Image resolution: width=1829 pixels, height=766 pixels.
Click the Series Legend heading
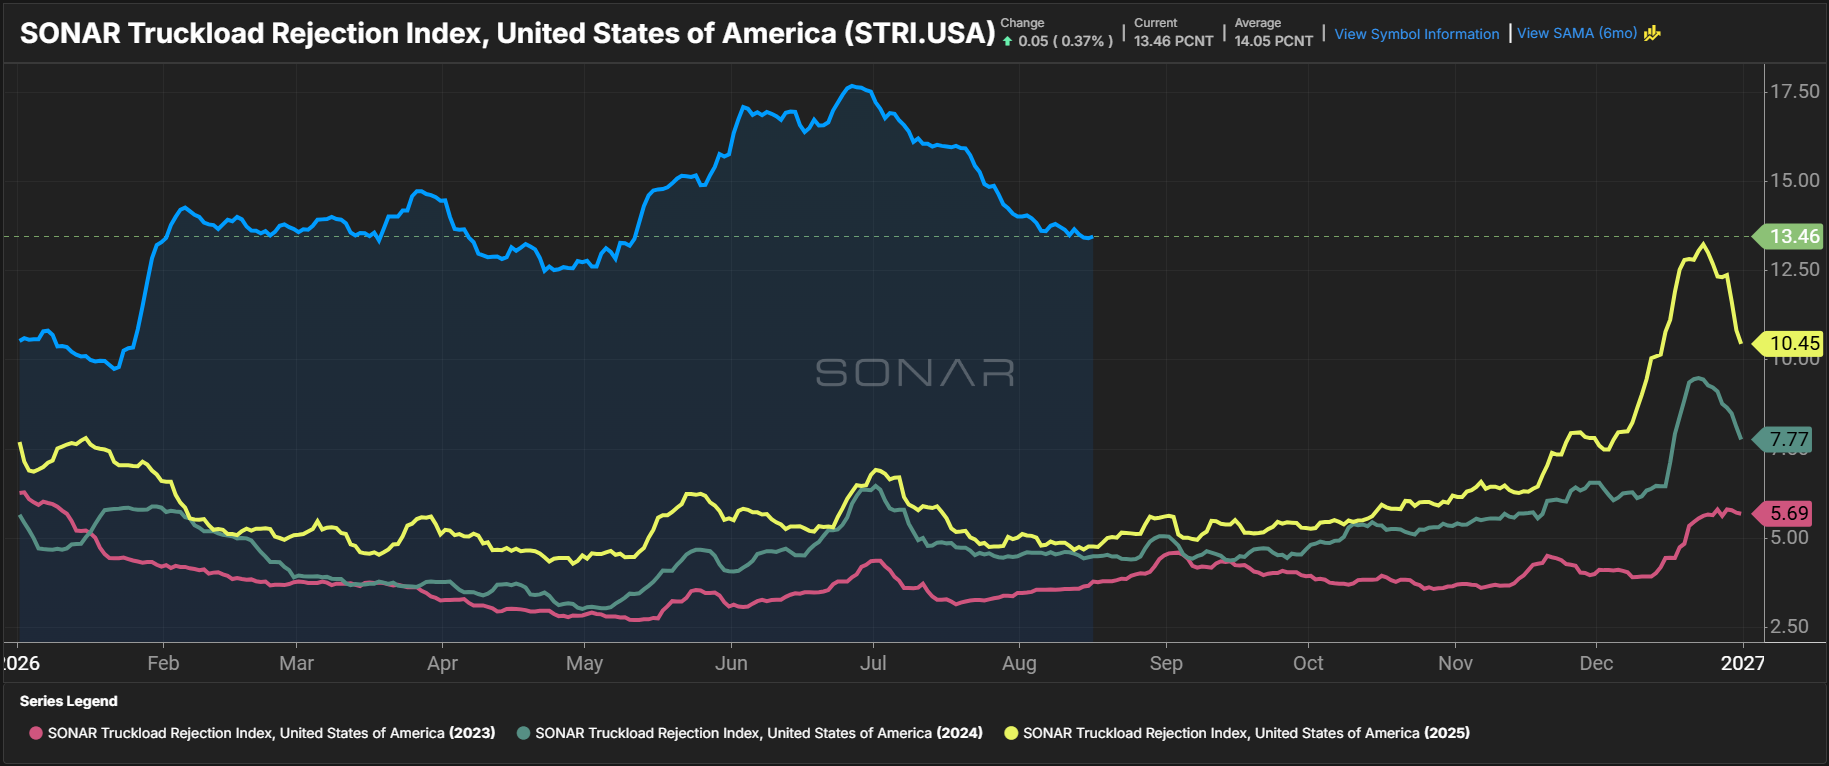coord(69,701)
